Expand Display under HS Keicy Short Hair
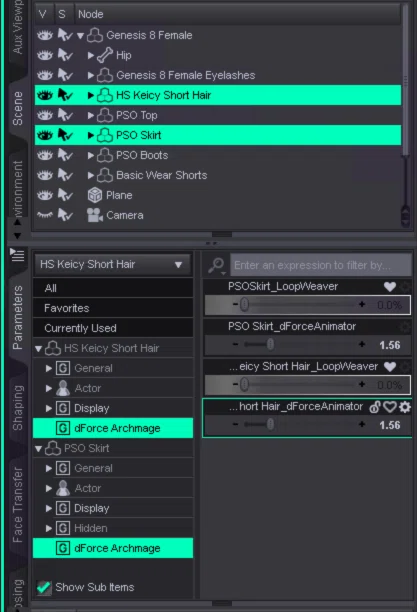Screen dimensions: 417x612 [48, 409]
